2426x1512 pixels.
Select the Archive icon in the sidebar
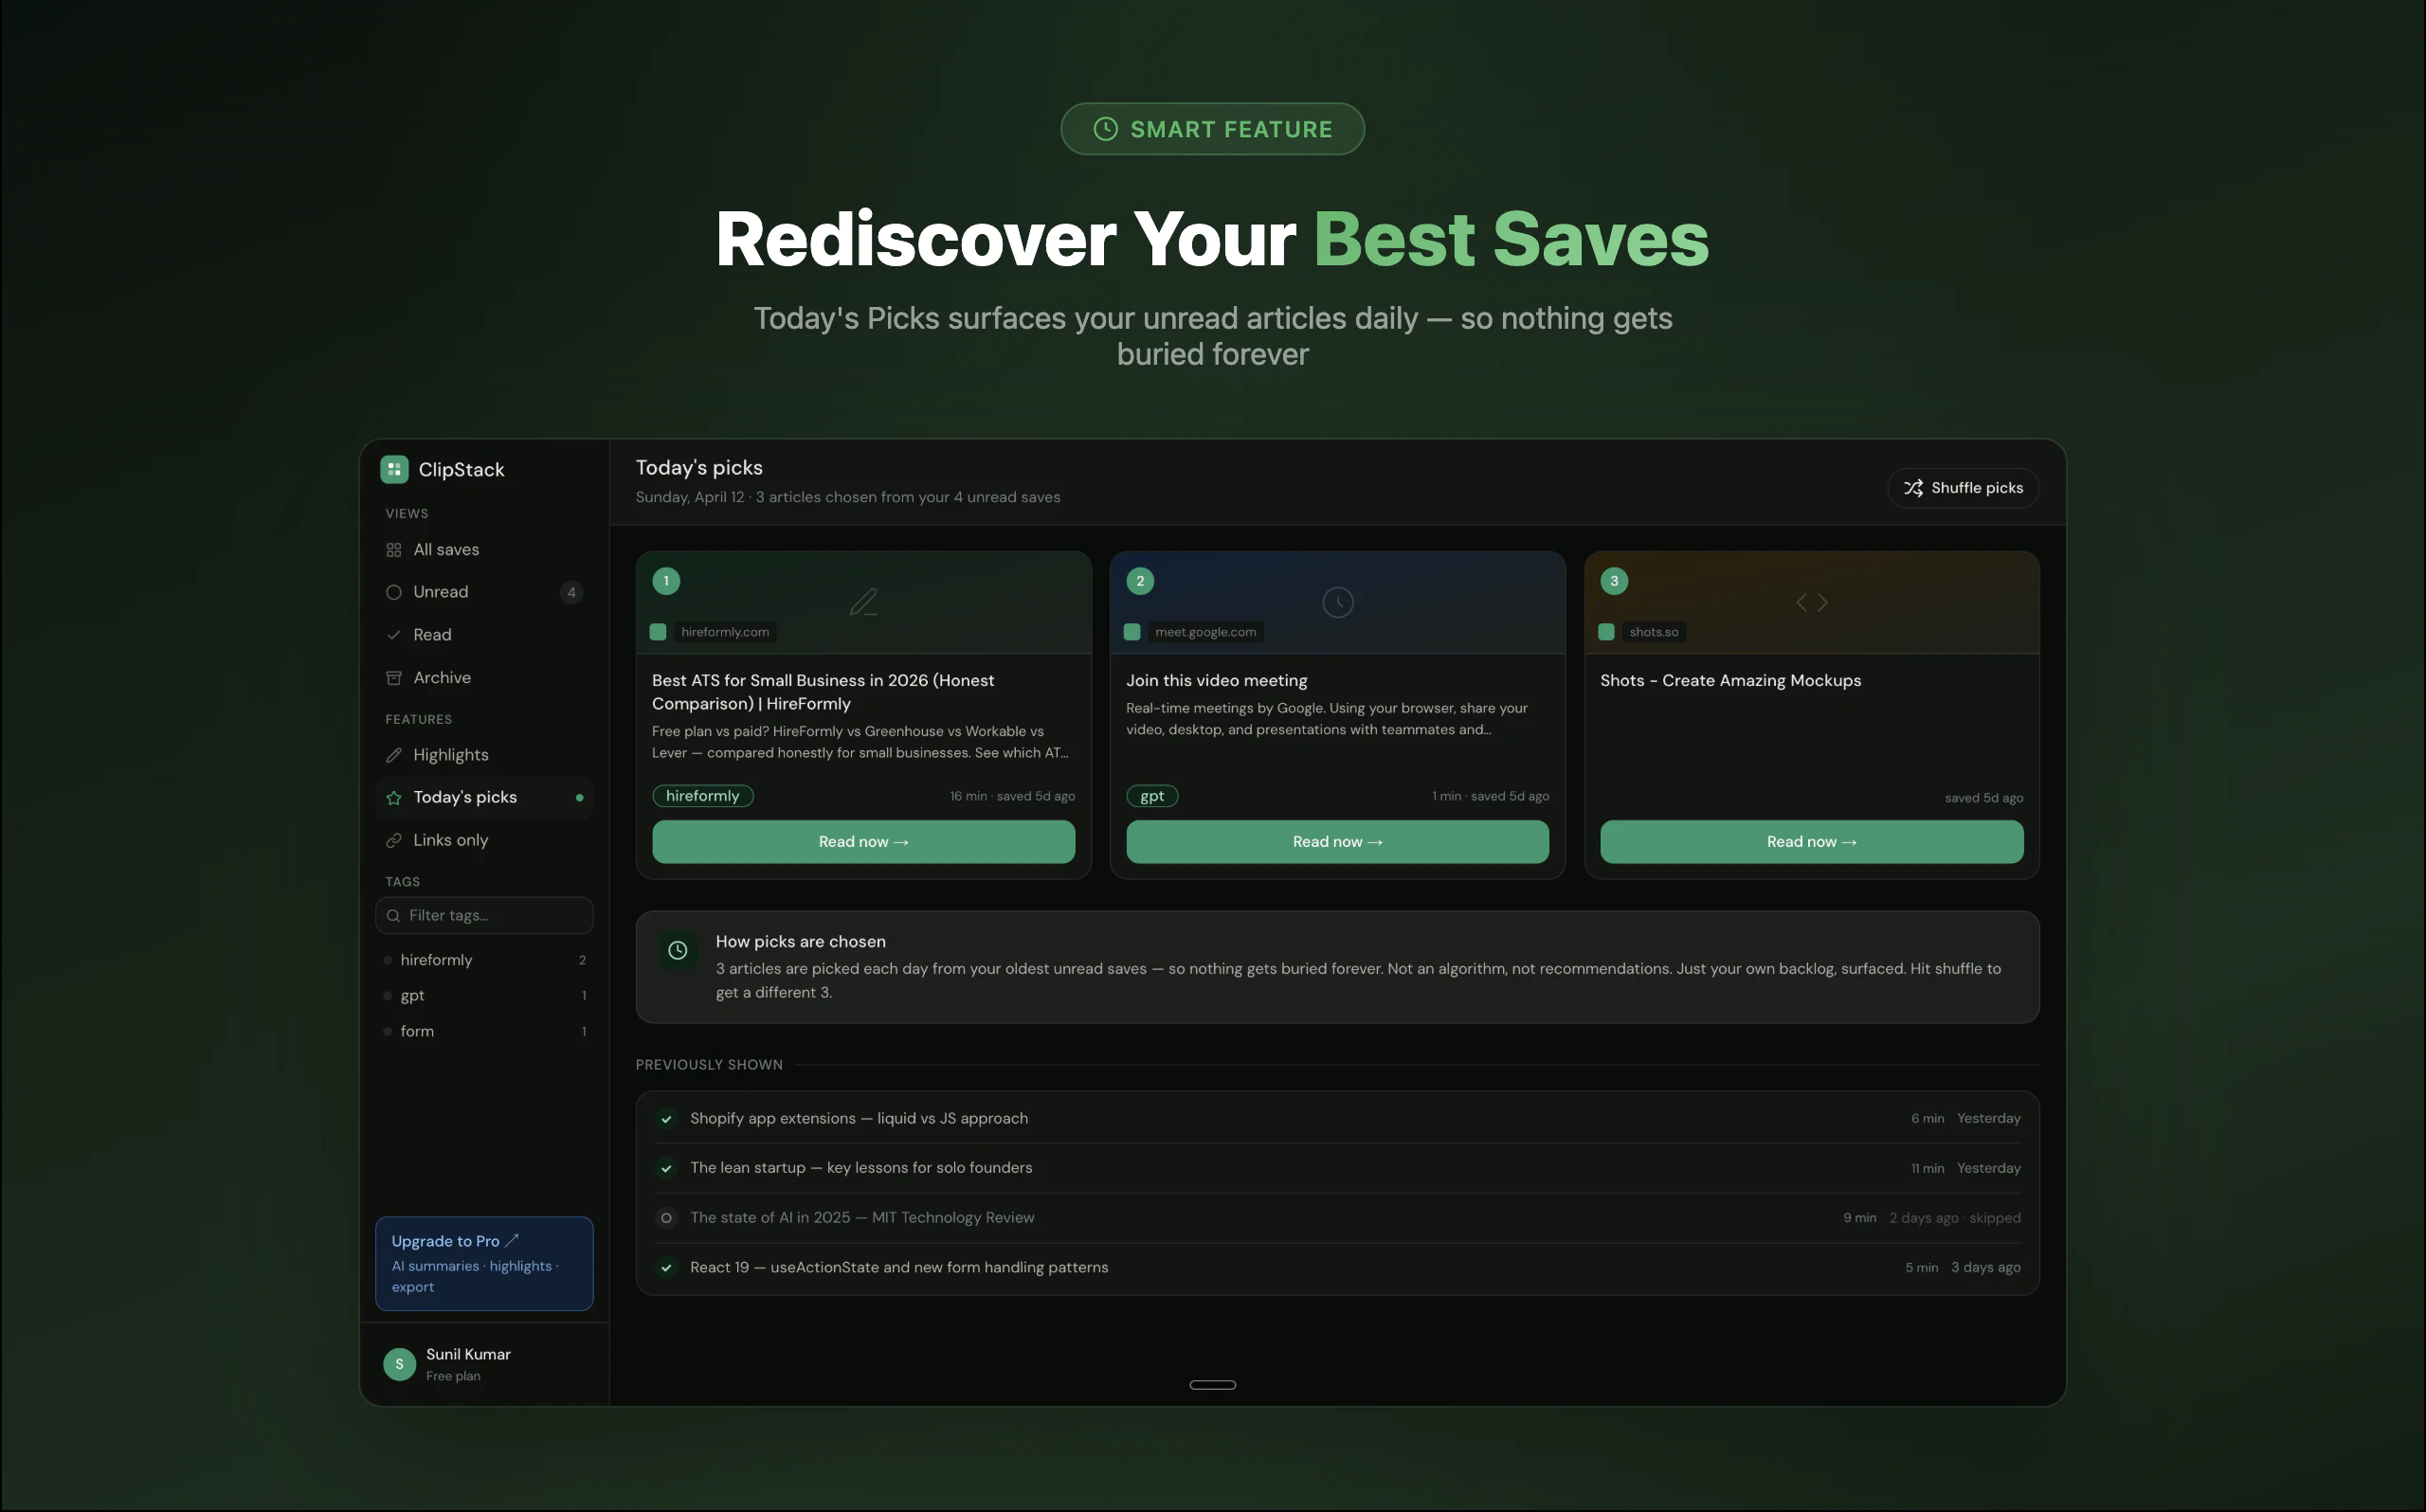[x=394, y=678]
